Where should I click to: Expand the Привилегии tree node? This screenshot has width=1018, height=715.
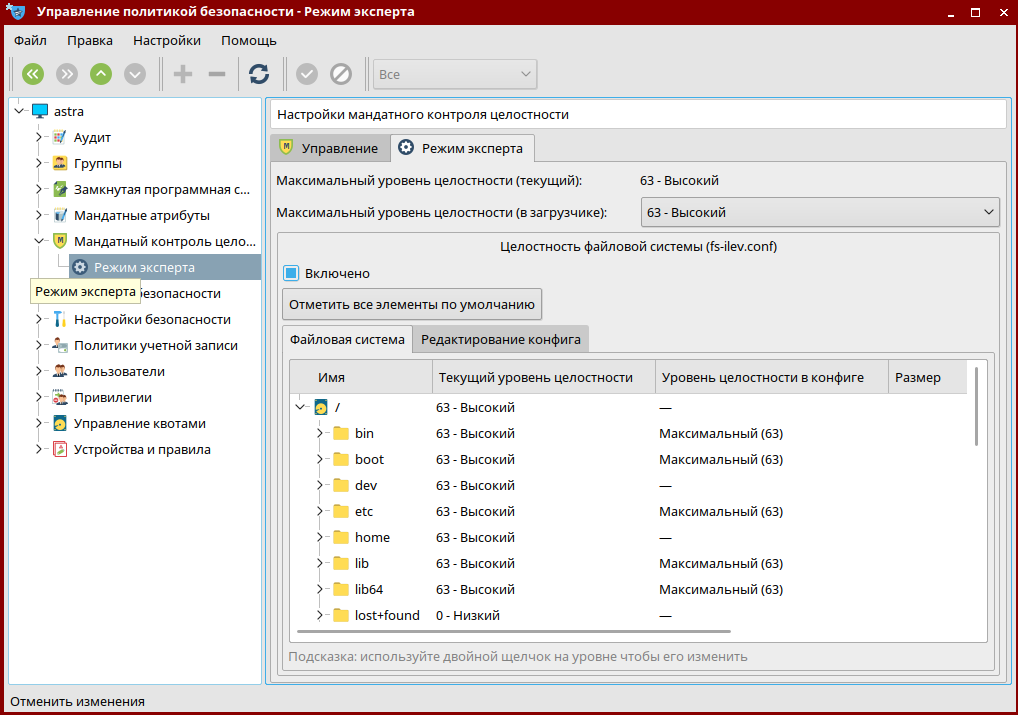(x=39, y=397)
